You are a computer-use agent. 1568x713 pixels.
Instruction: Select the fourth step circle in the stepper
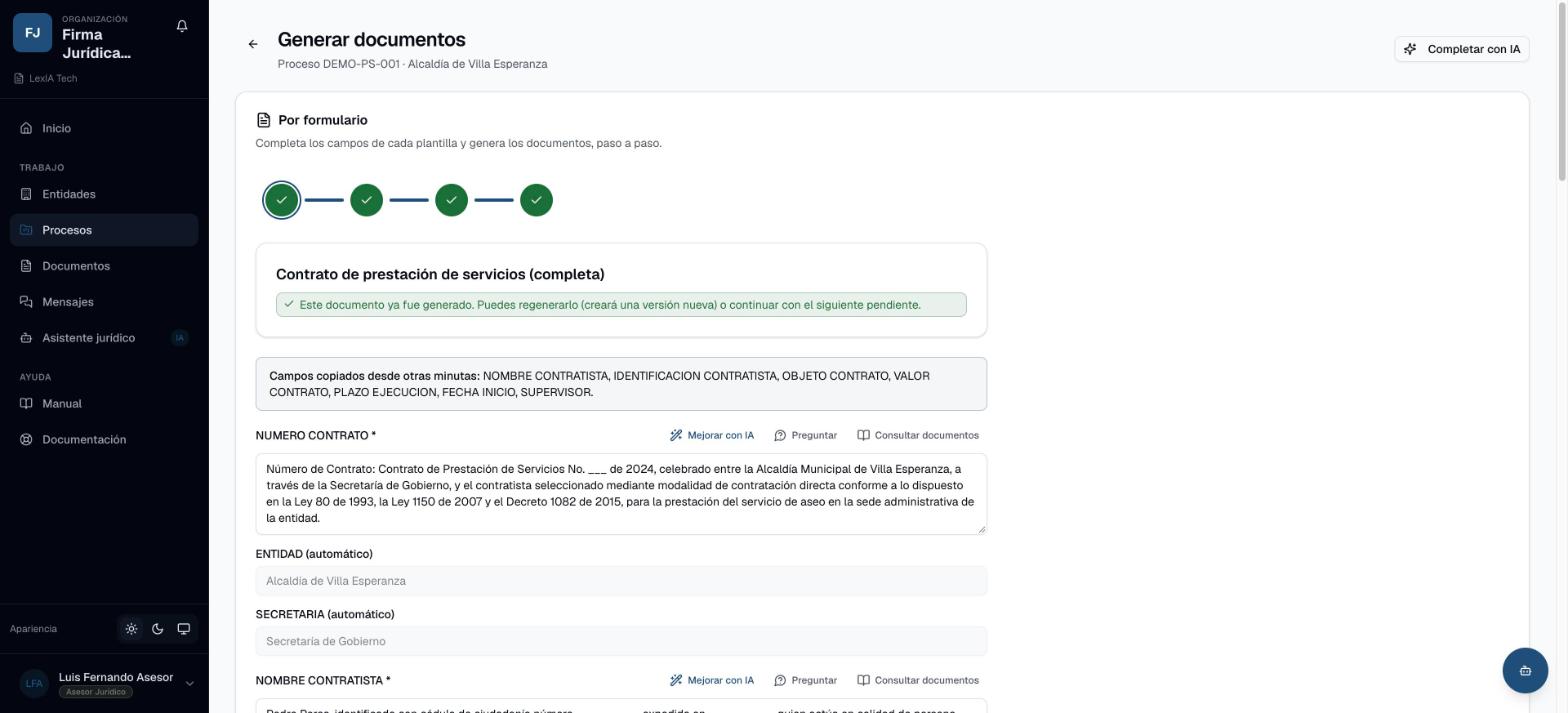[537, 200]
